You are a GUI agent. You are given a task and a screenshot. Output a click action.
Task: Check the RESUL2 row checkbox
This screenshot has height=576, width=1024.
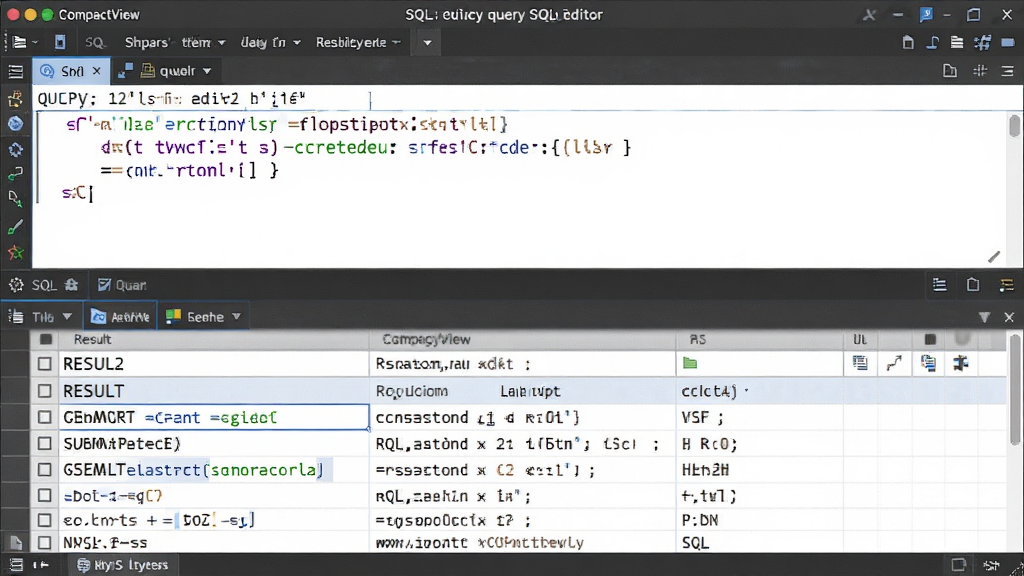[44, 364]
